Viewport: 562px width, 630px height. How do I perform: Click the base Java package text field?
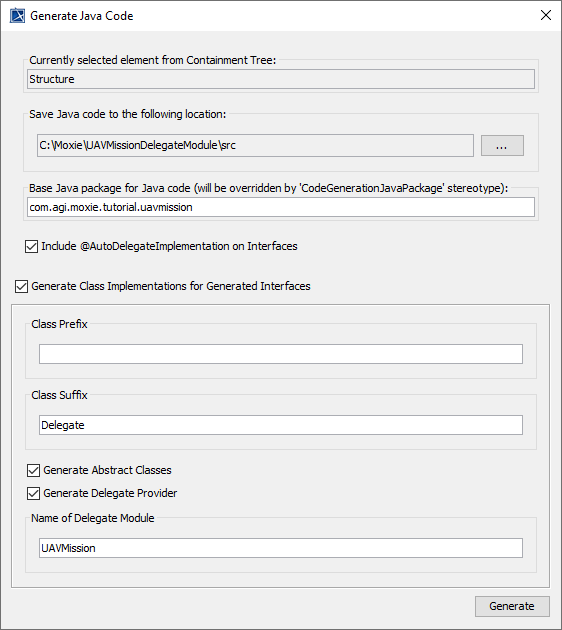281,207
